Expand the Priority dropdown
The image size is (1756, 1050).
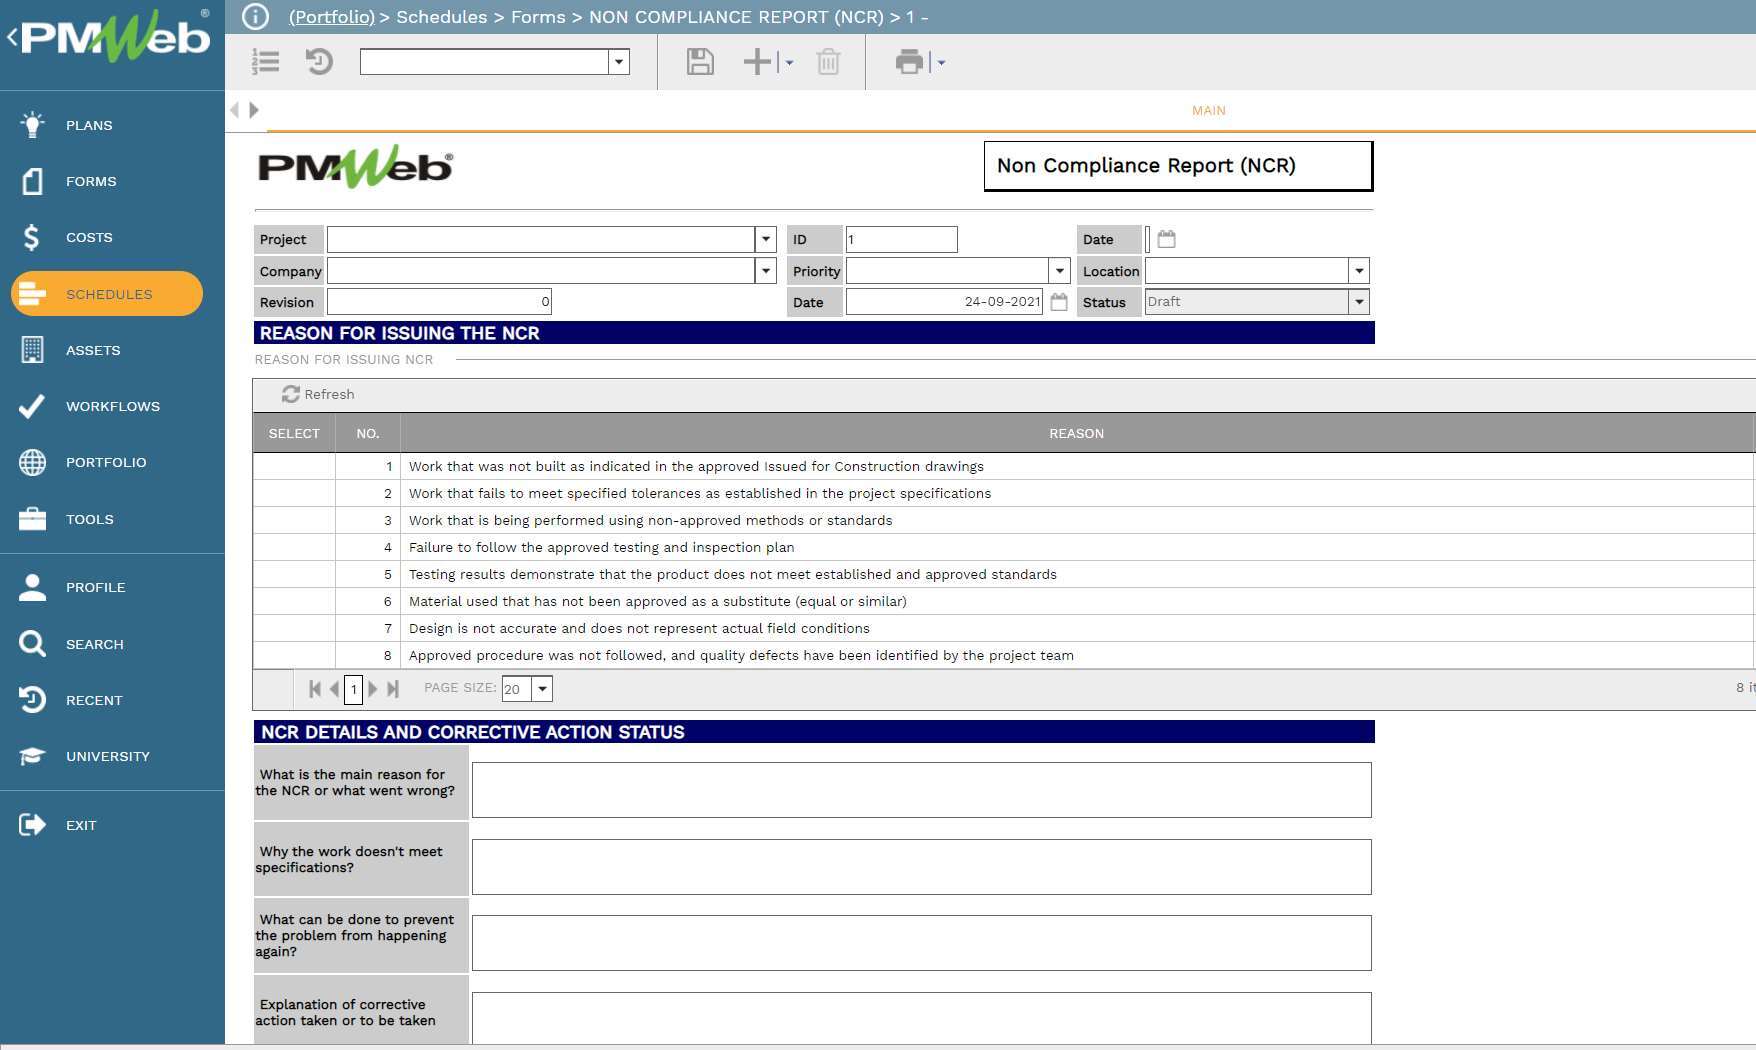tap(1060, 271)
